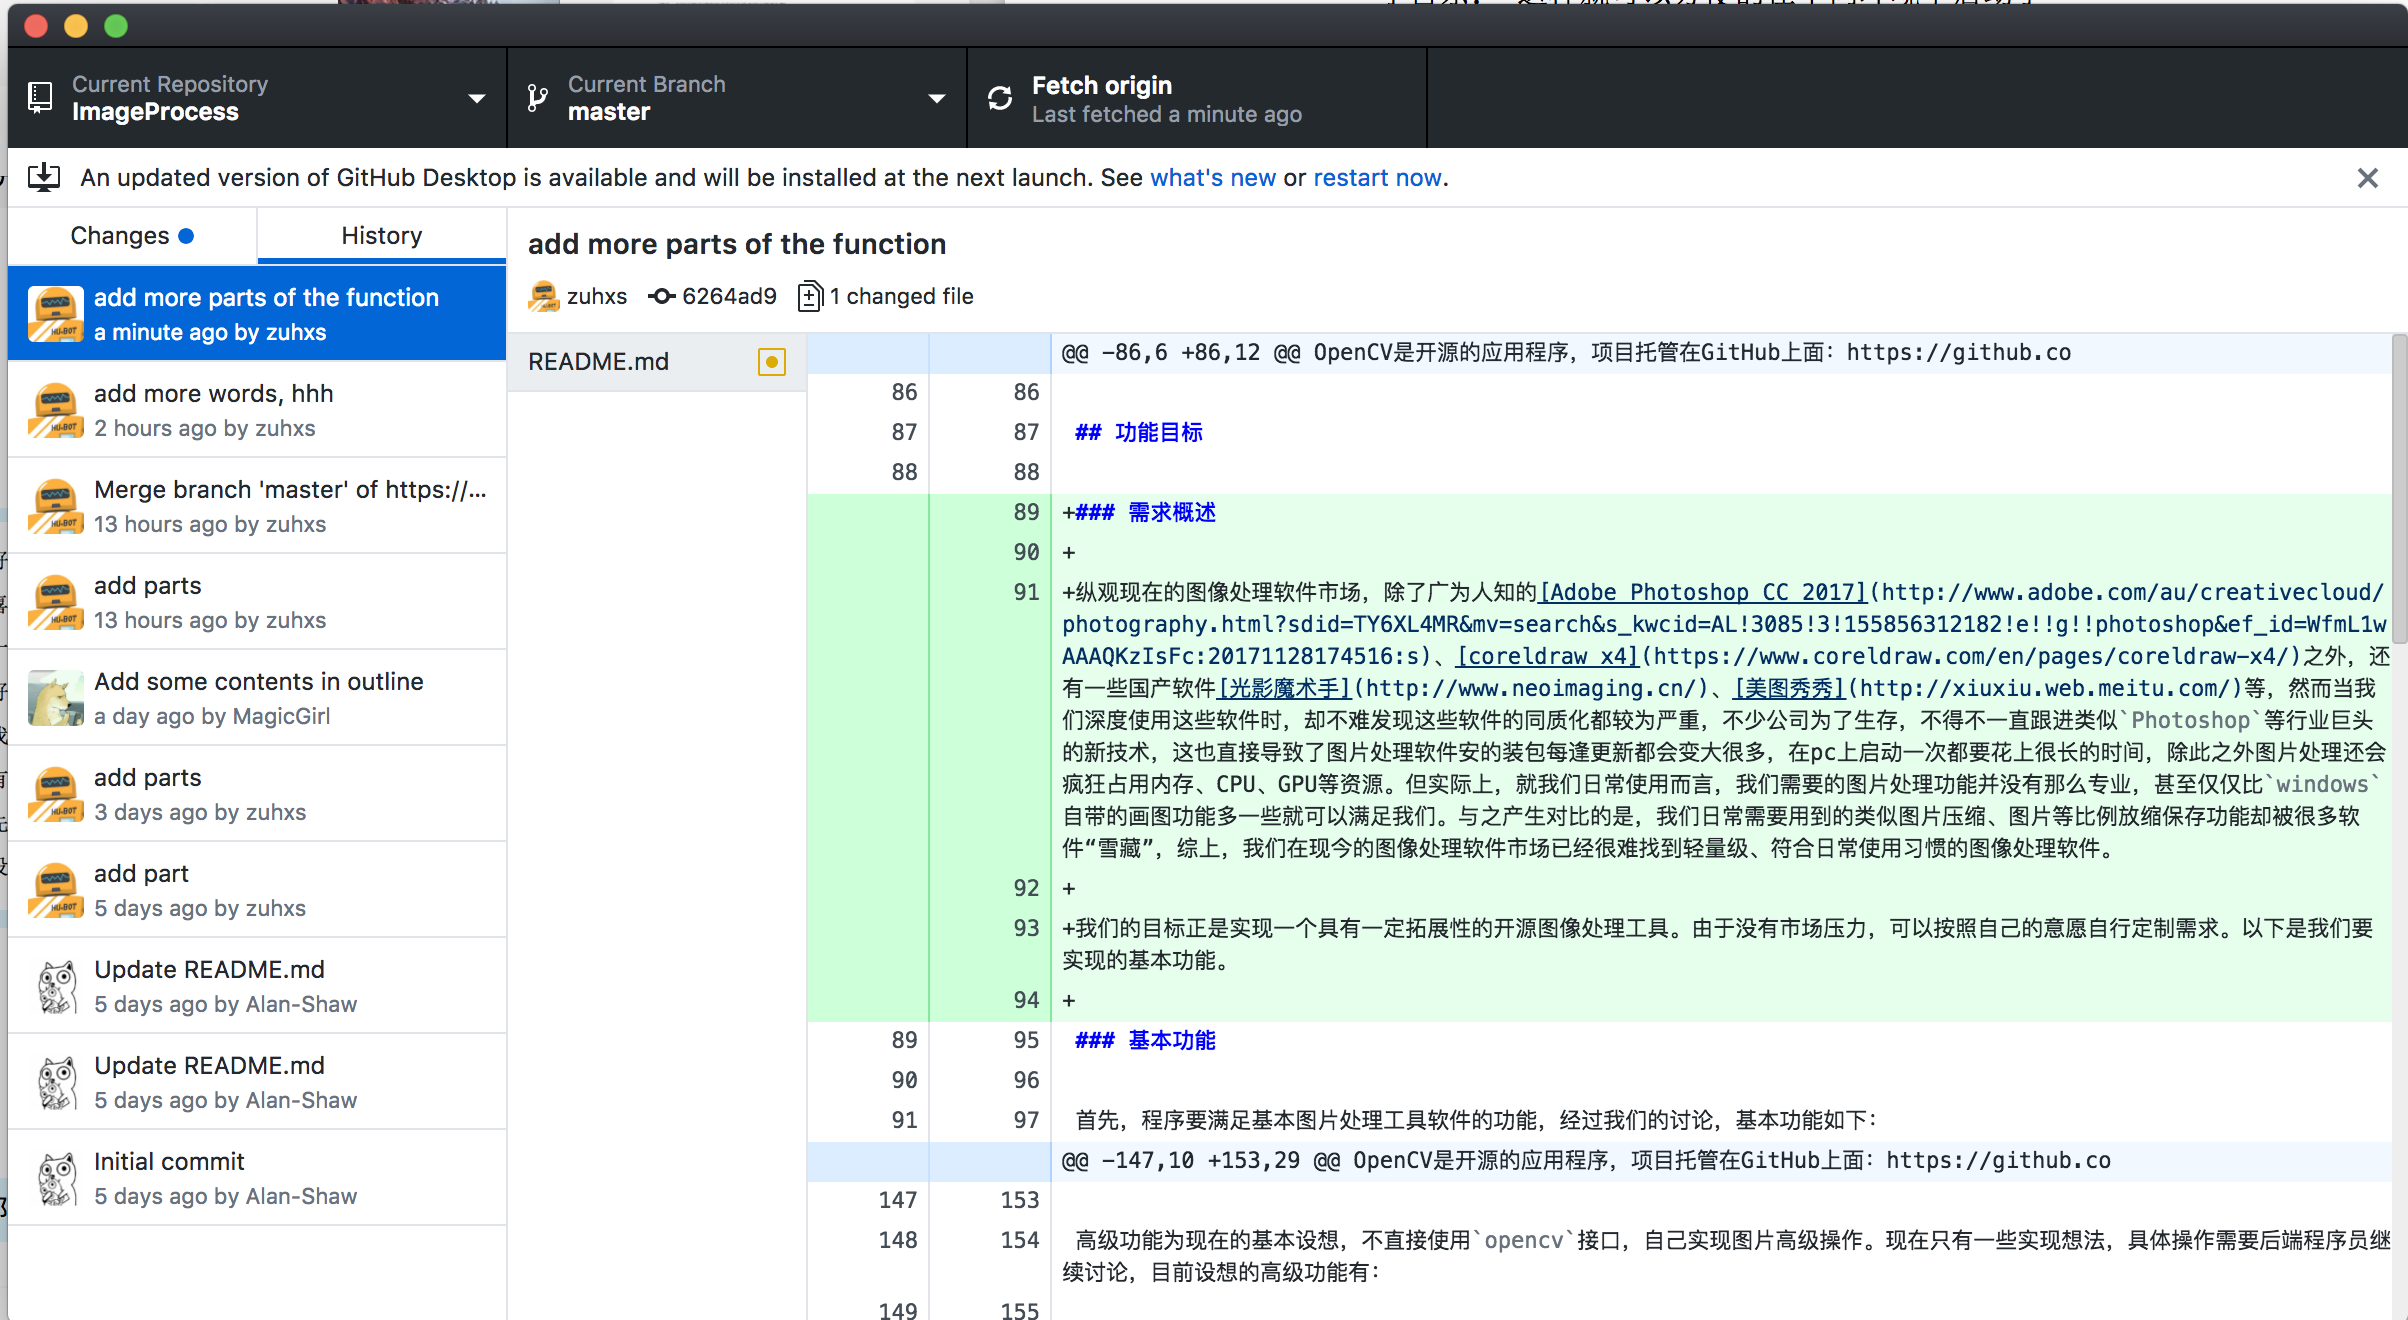Click the branch history icon in sidebar
Viewport: 2408px width, 1320px height.
[380, 234]
